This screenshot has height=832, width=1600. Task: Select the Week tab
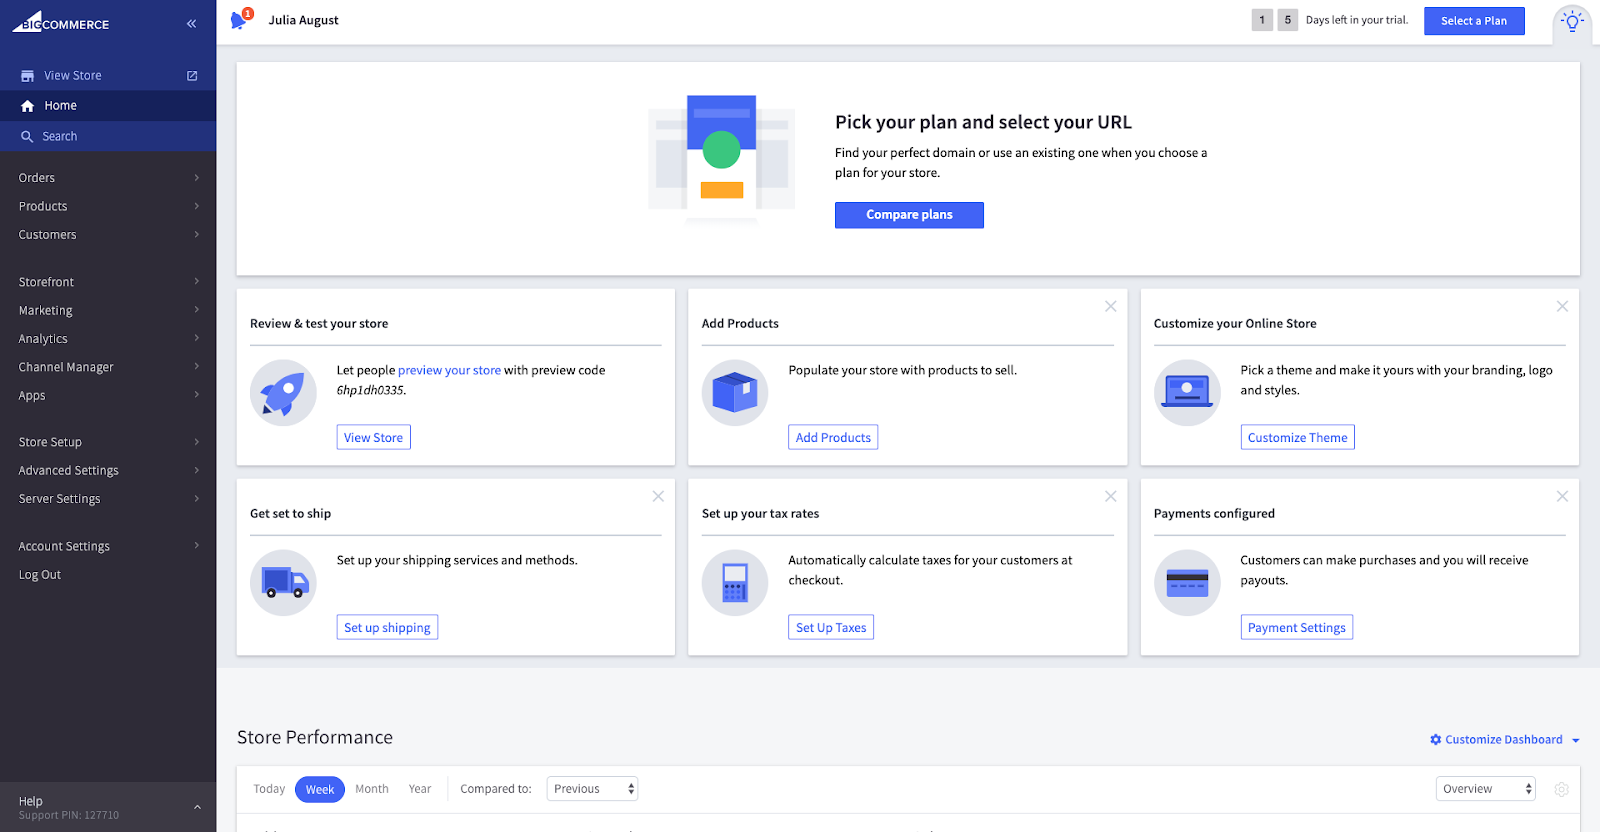(320, 789)
